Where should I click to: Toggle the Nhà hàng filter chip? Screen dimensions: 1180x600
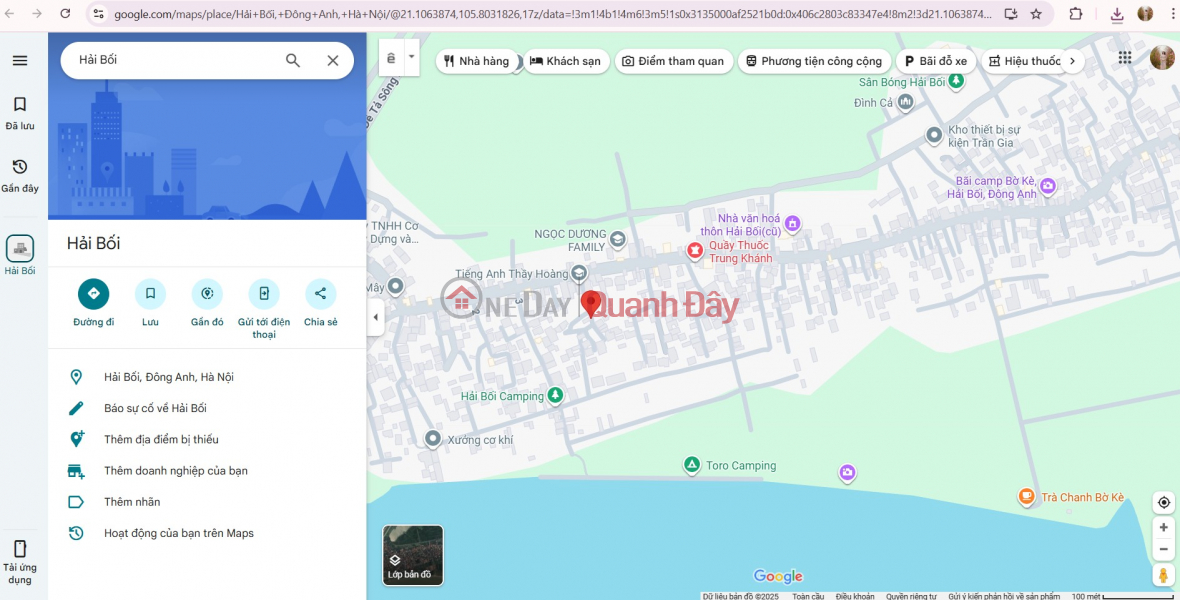(477, 61)
